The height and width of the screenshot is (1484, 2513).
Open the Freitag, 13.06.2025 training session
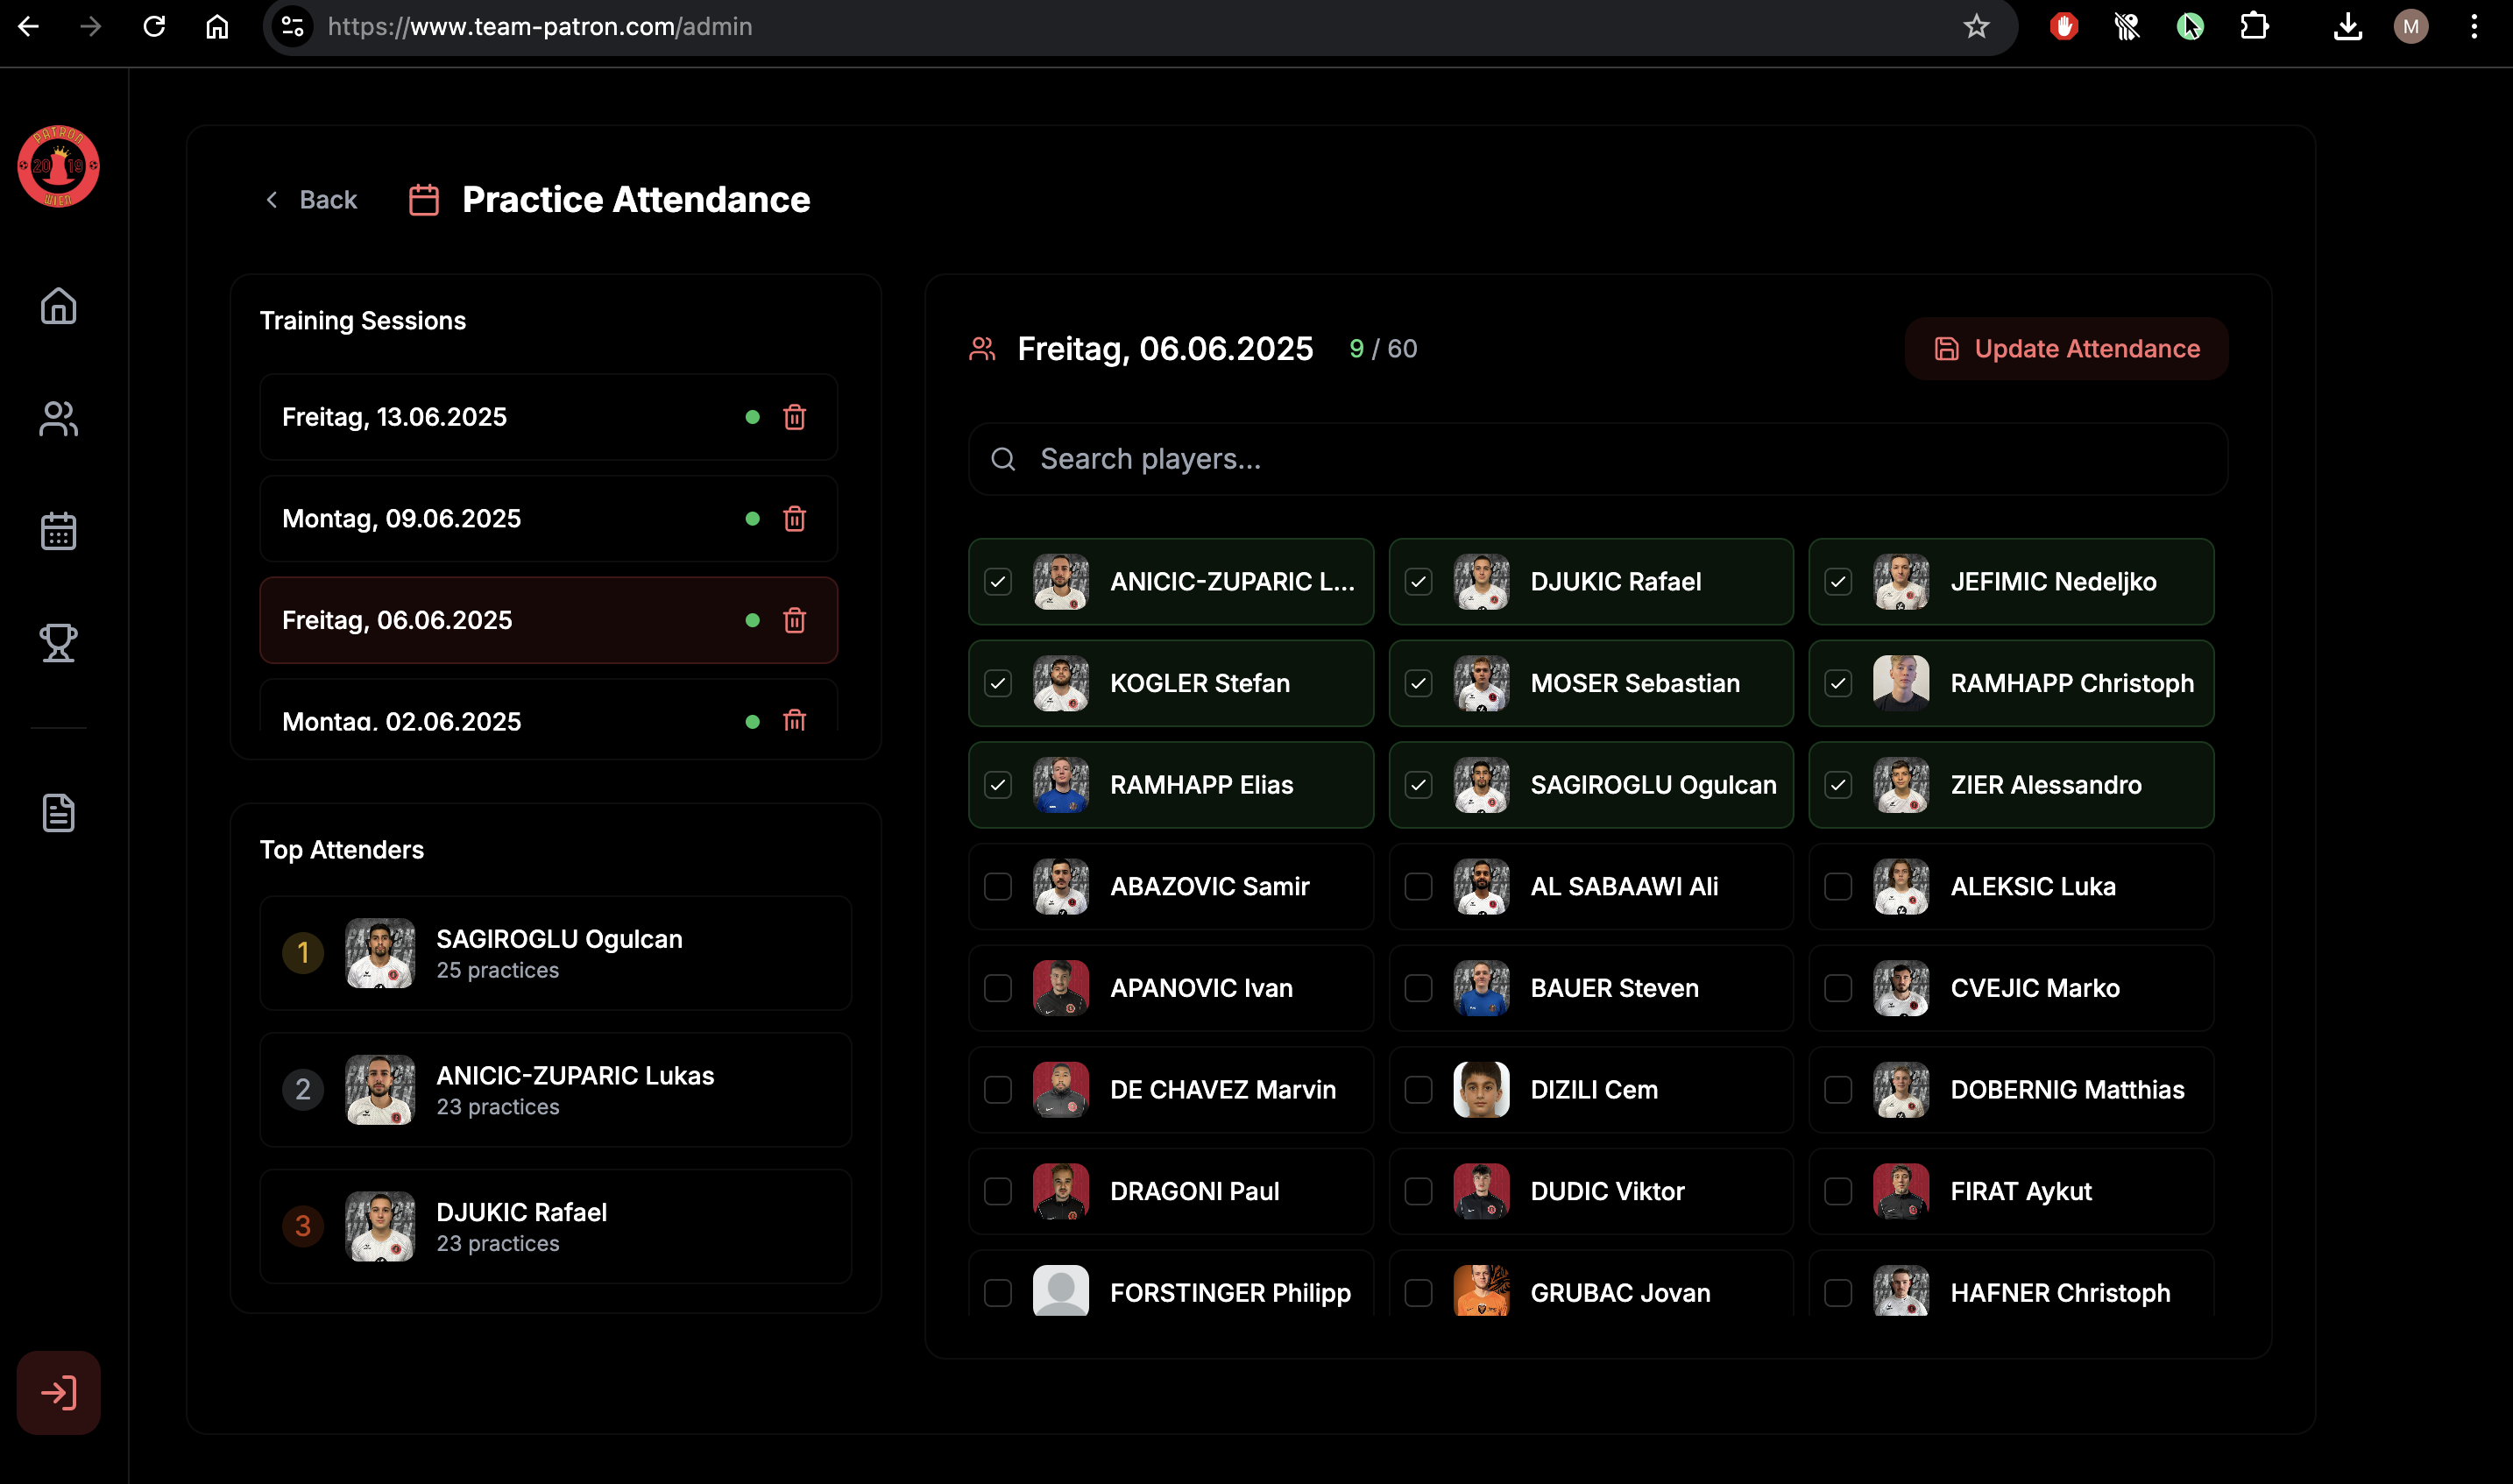point(500,417)
